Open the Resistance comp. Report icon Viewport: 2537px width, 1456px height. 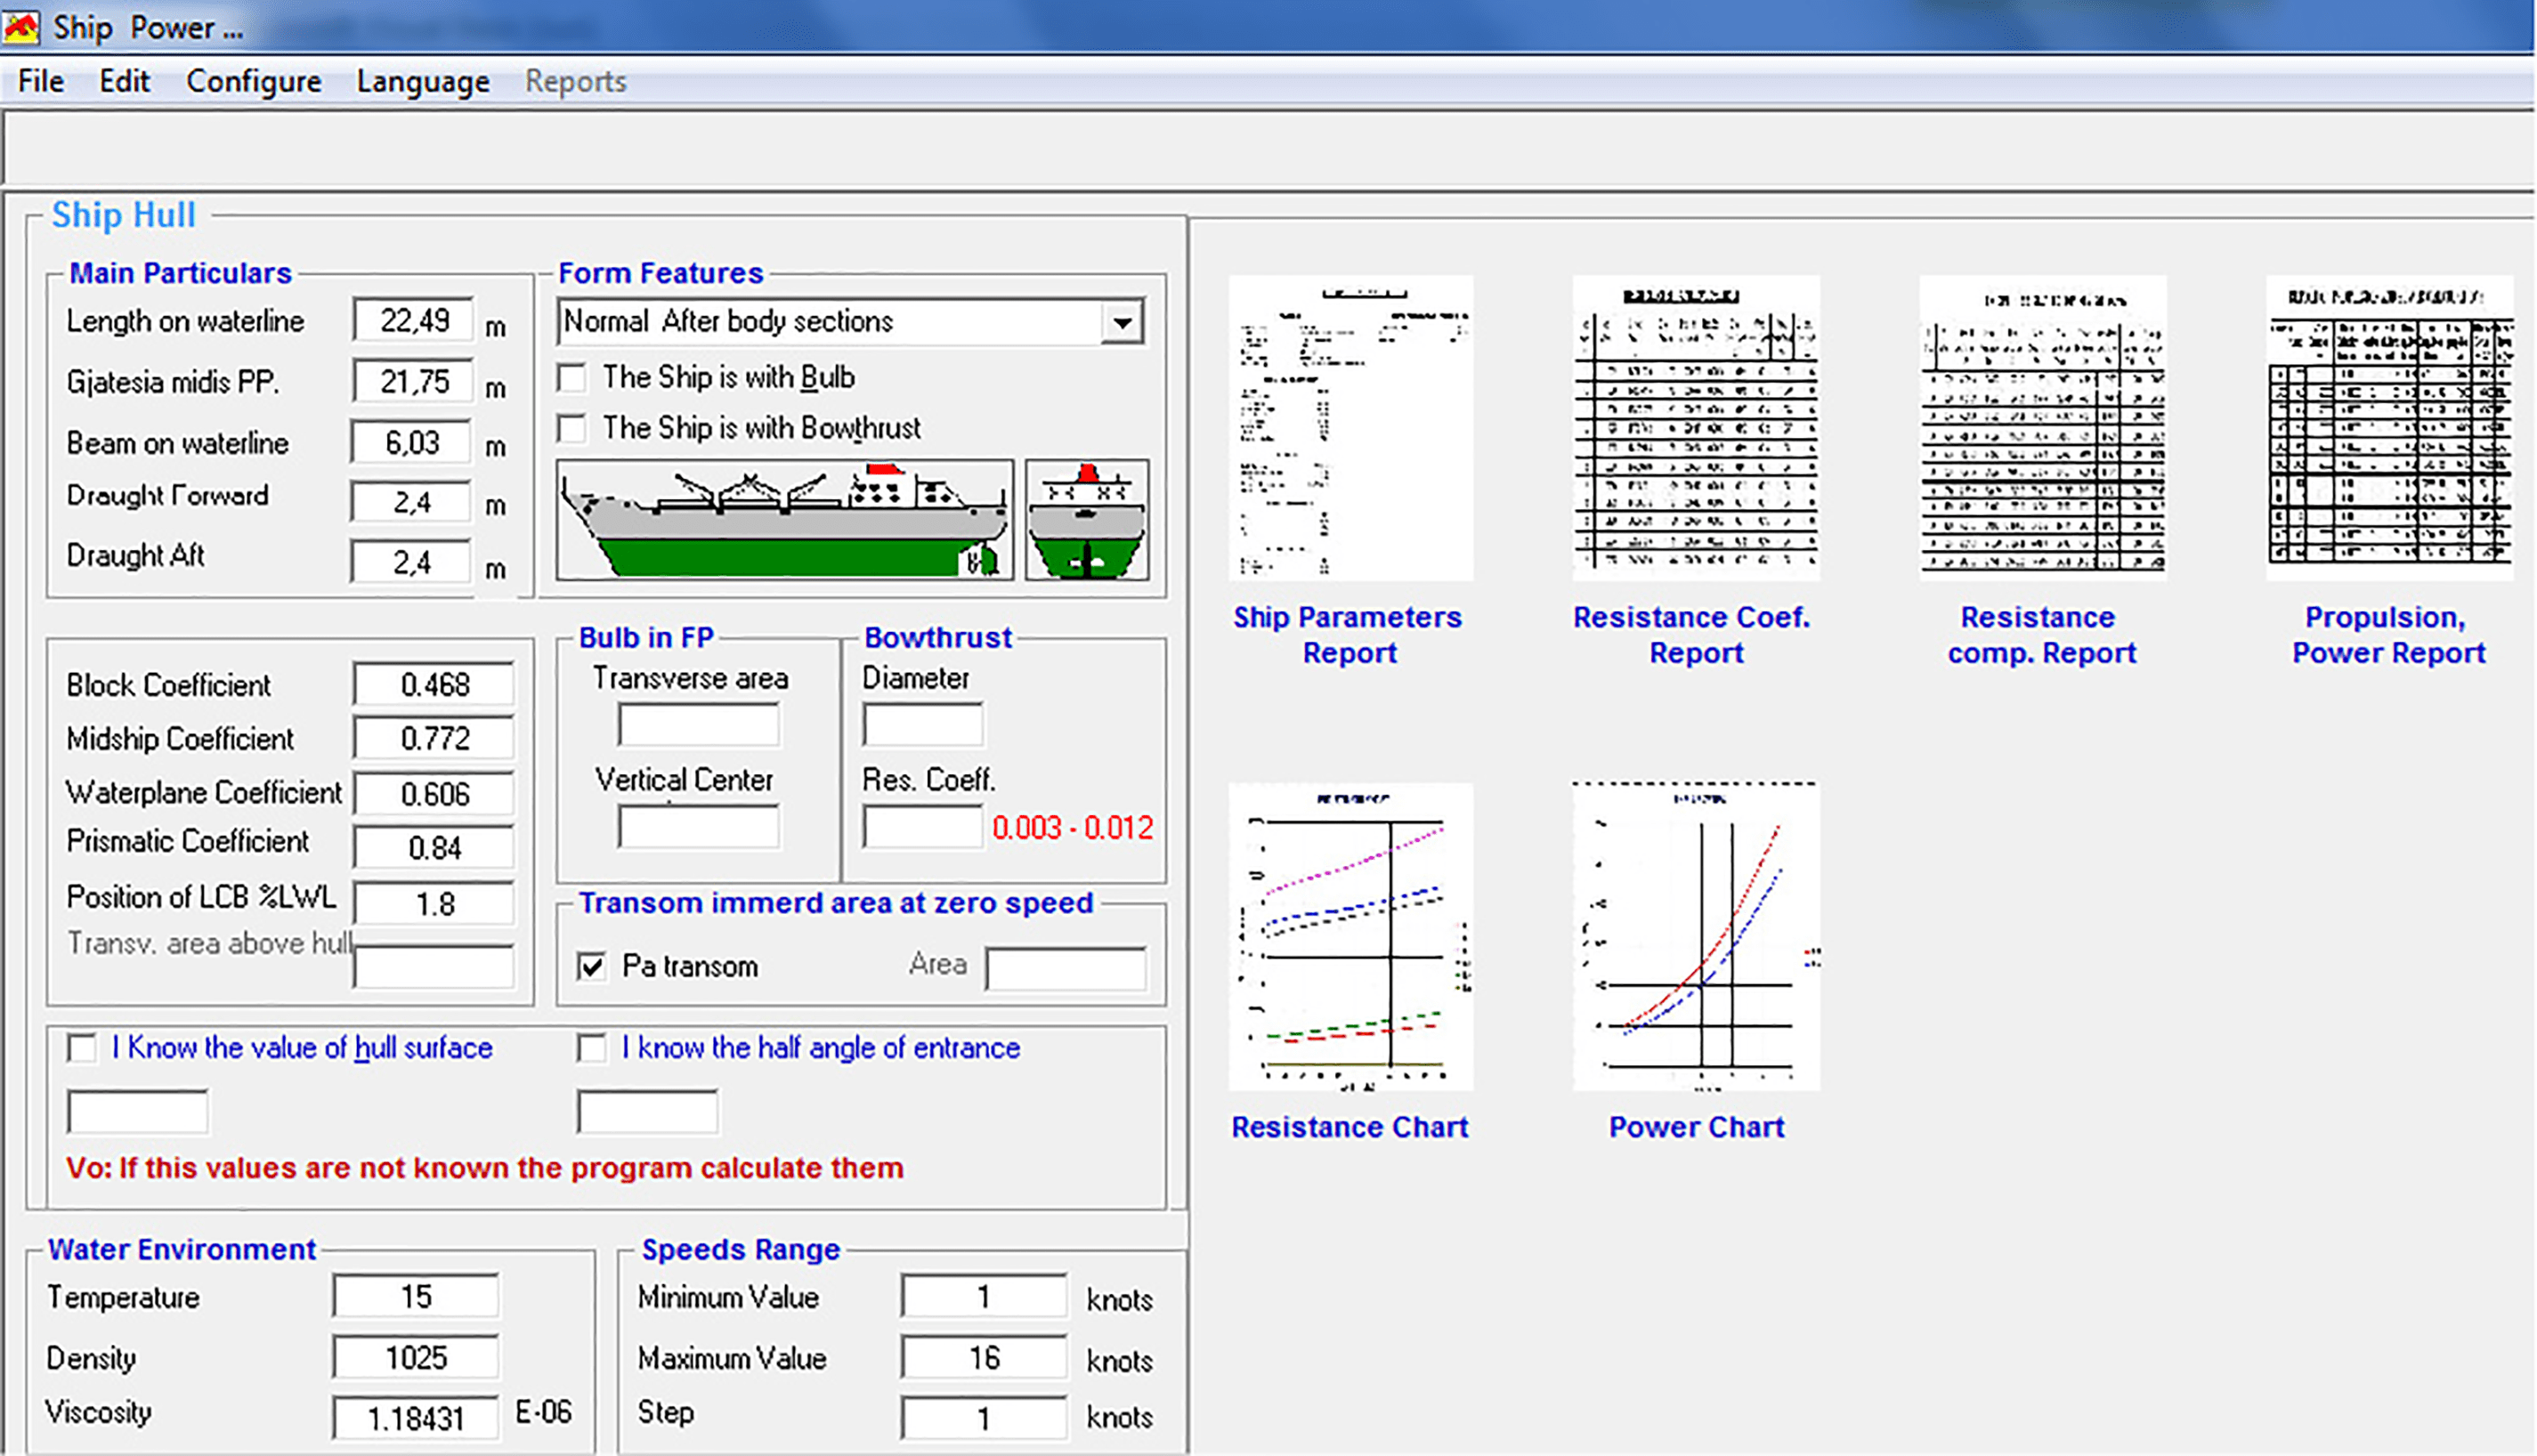2042,428
